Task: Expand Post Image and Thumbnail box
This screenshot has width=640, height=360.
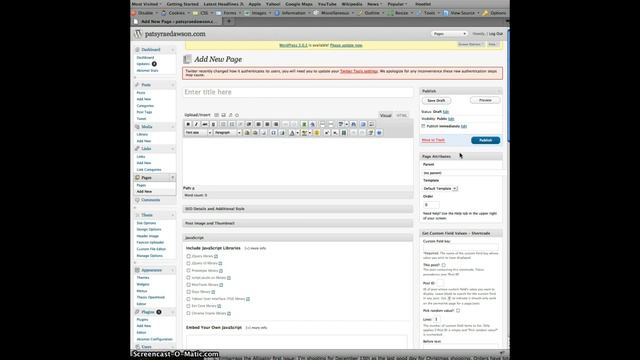Action: coord(298,223)
